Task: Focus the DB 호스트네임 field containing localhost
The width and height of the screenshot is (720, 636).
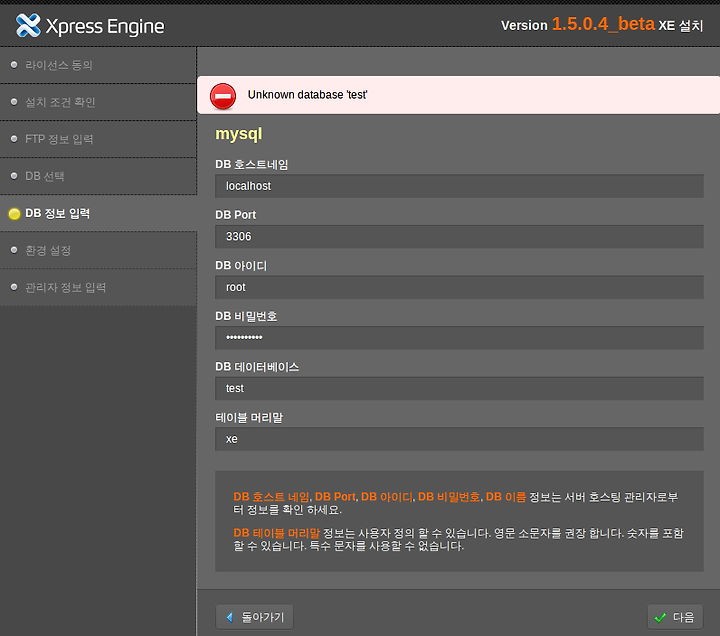Action: pyautogui.click(x=459, y=186)
